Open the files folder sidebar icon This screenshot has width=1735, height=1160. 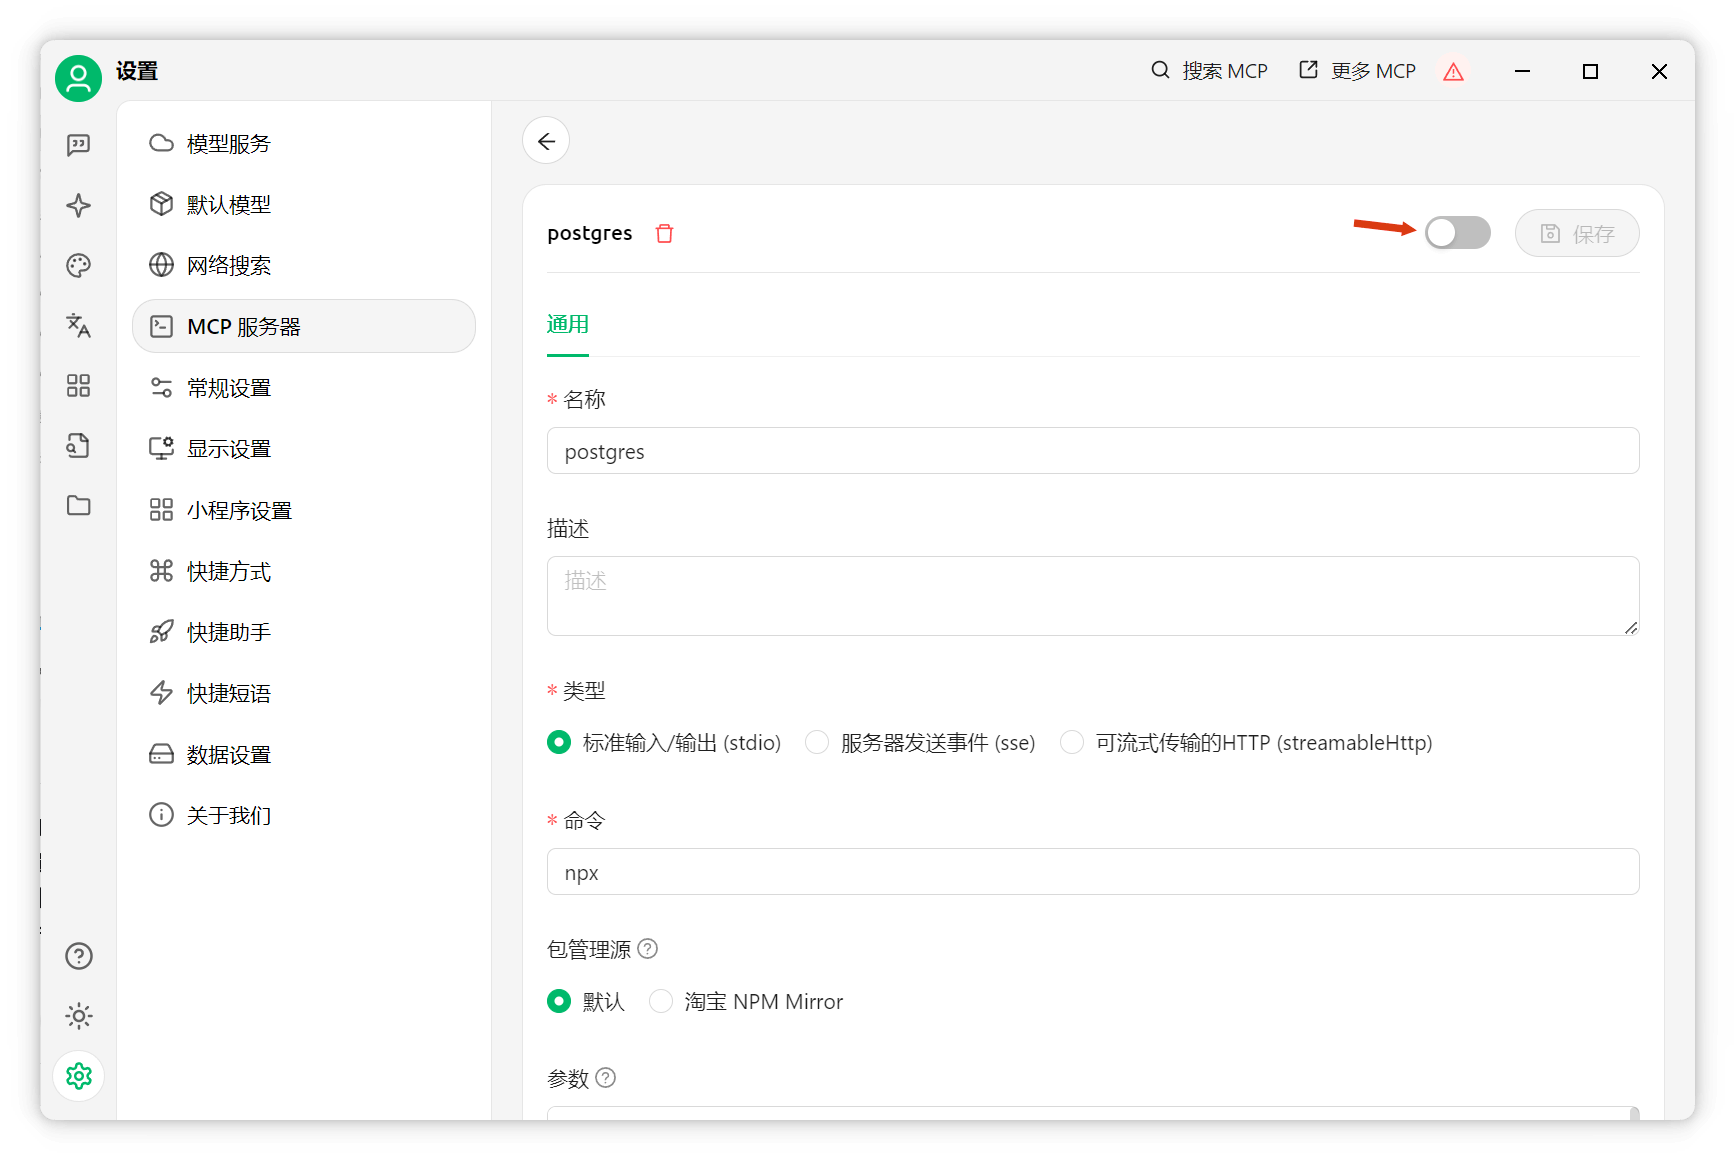pos(78,505)
